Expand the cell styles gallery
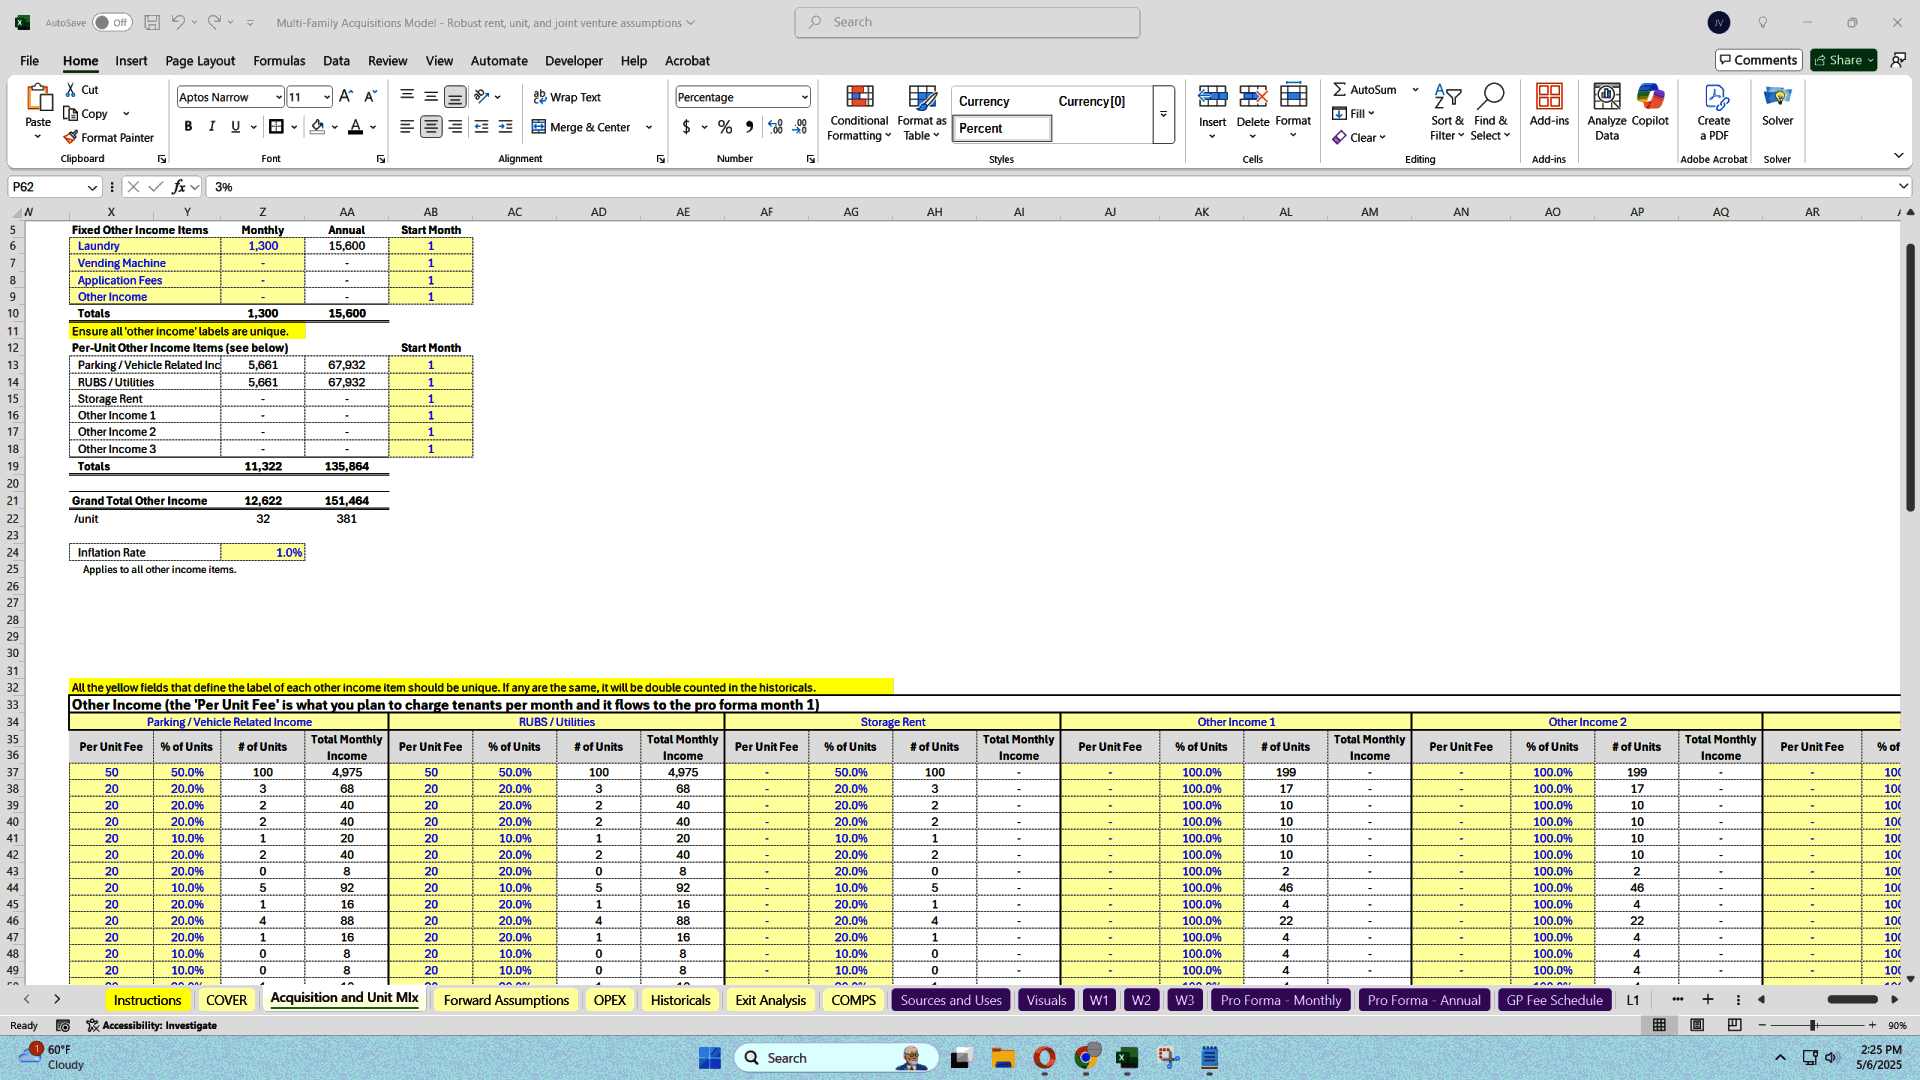 (1163, 114)
